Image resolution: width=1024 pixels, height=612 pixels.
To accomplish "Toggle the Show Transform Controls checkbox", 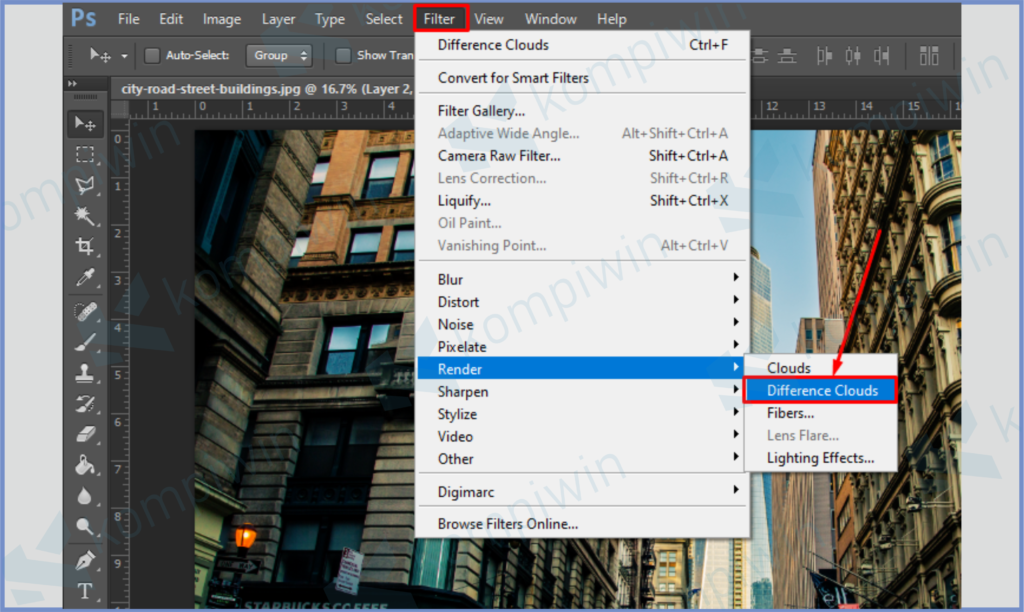I will point(343,56).
